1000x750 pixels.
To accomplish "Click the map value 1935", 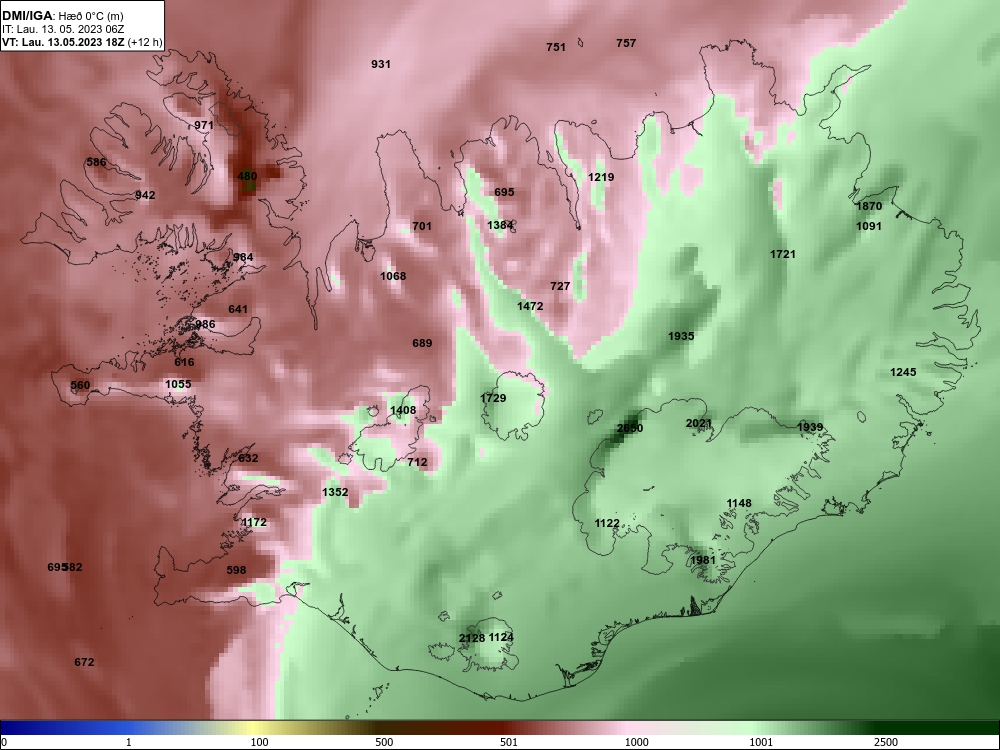I will tap(681, 335).
